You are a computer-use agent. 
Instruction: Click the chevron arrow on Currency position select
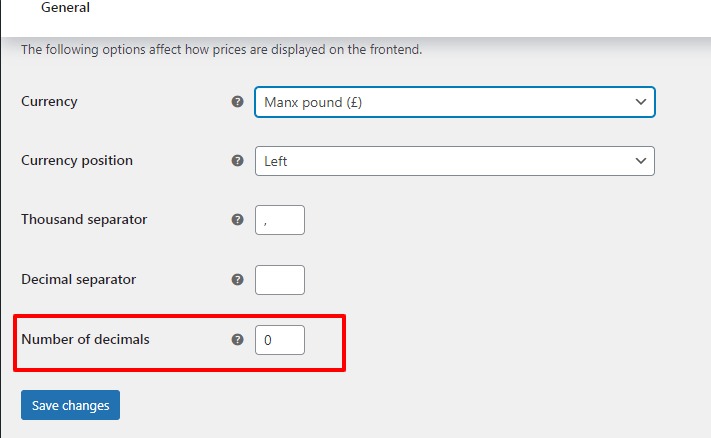tap(640, 161)
